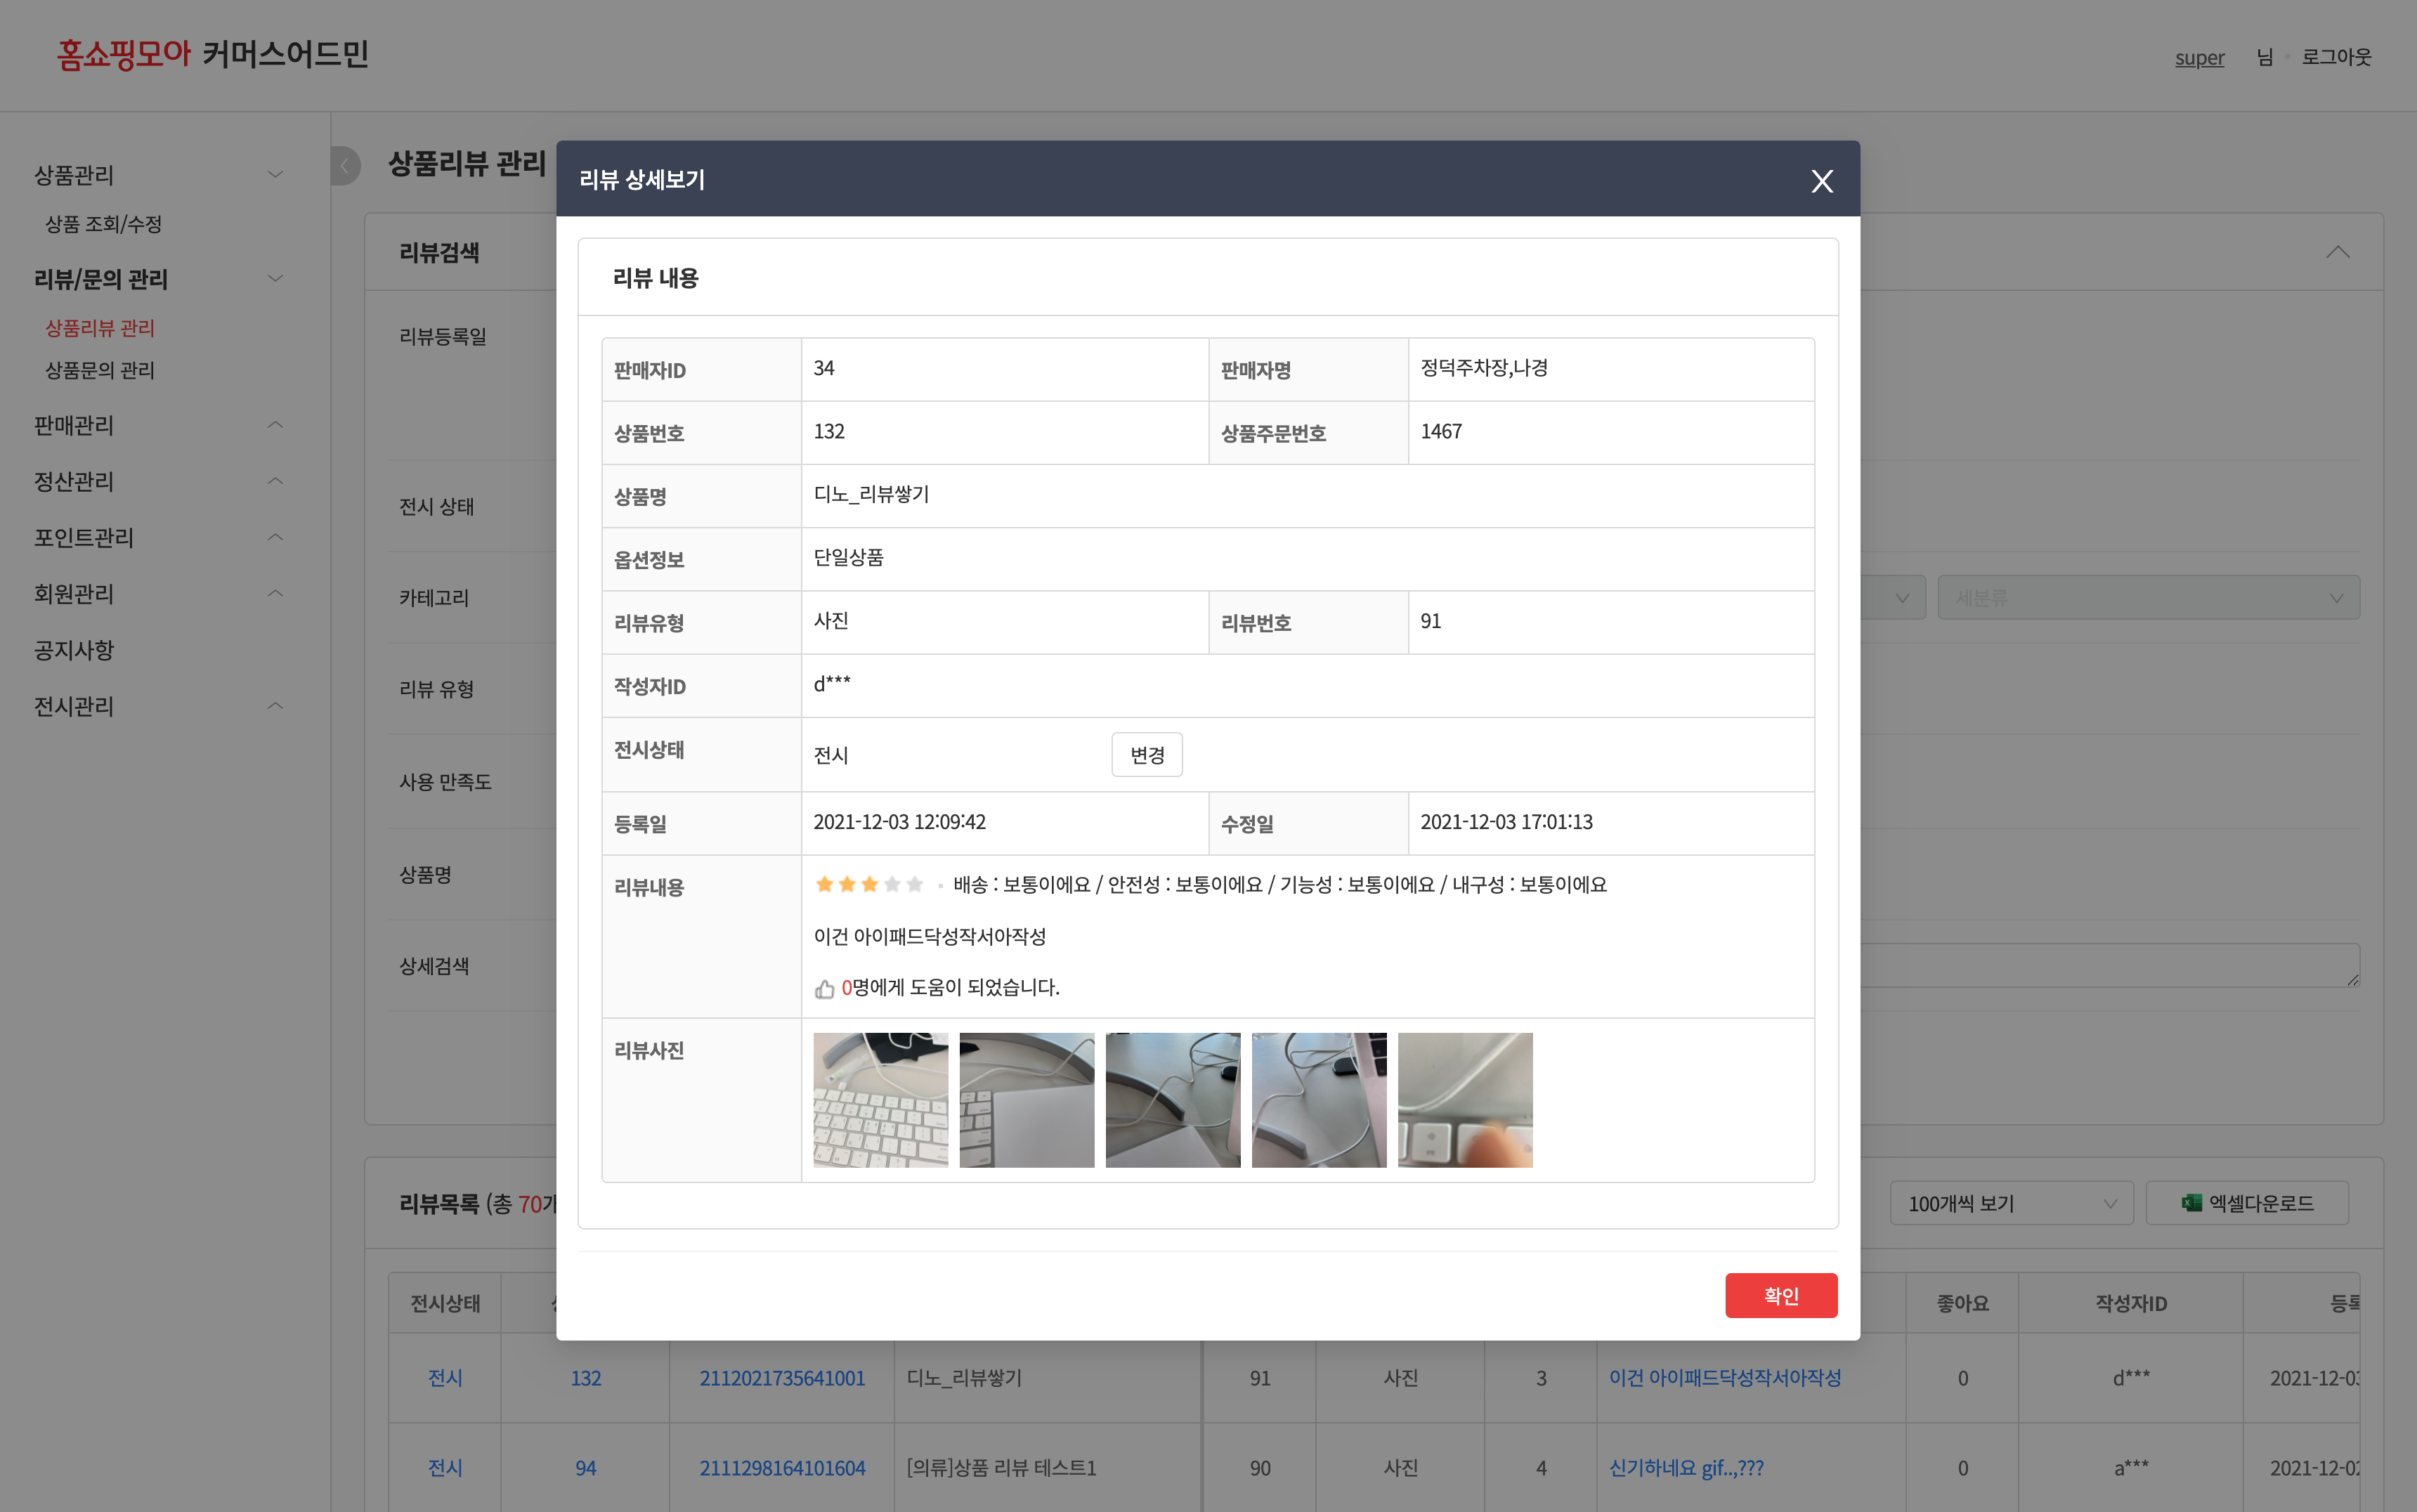Click the super username link
This screenshot has height=1512, width=2417.
point(2199,58)
